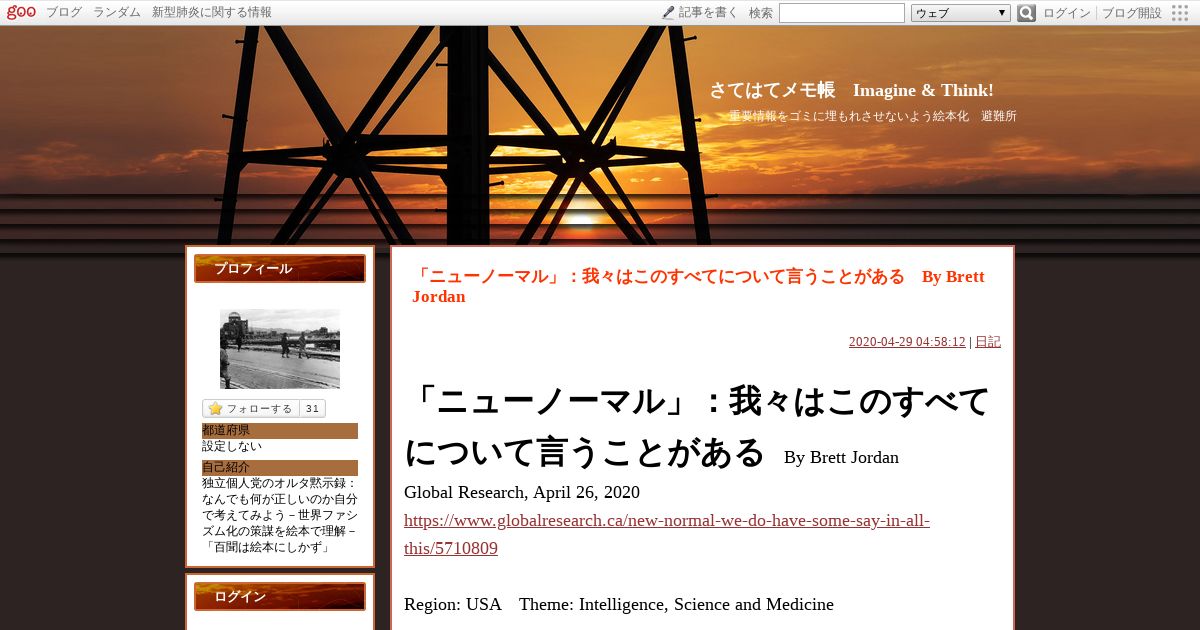Open 新型肺炎に関する情報 link
Image resolution: width=1200 pixels, height=630 pixels.
pos(212,13)
